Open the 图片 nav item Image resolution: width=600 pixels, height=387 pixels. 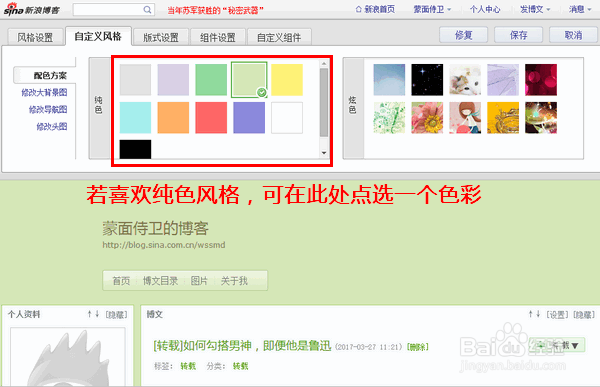199,281
